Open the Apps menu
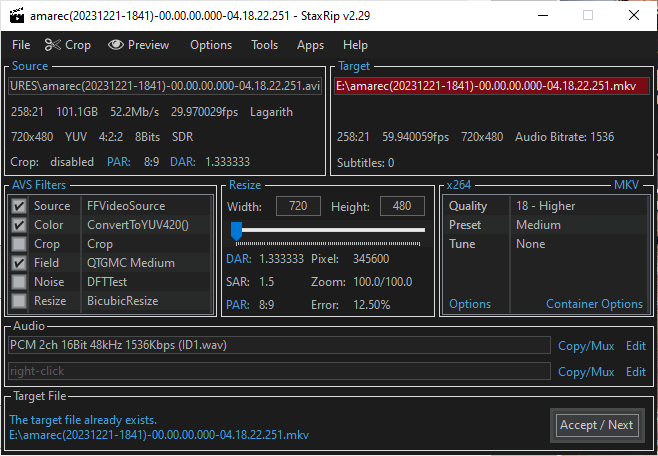This screenshot has width=658, height=456. [310, 45]
